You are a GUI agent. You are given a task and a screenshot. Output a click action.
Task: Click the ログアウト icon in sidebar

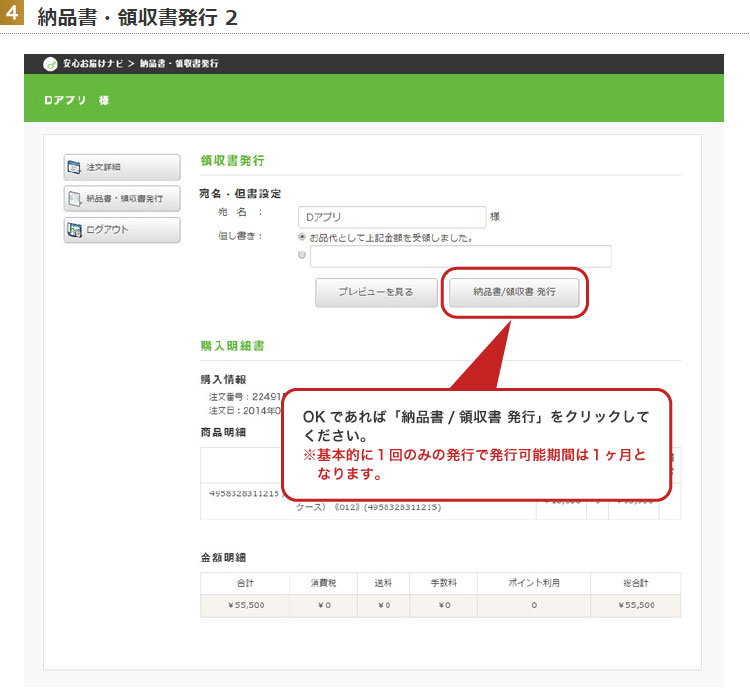pyautogui.click(x=74, y=230)
